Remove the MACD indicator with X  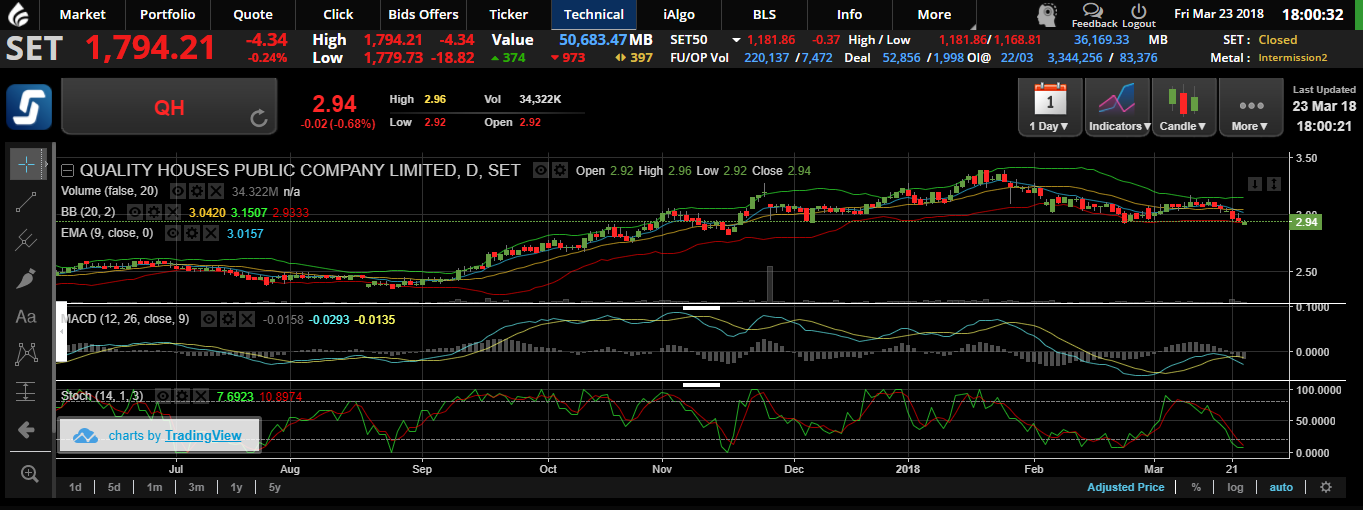[x=245, y=319]
